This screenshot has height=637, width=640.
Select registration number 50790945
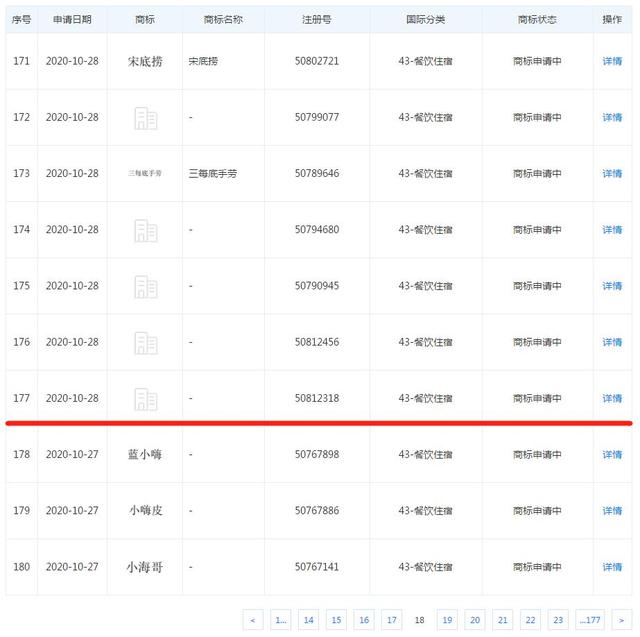[317, 286]
